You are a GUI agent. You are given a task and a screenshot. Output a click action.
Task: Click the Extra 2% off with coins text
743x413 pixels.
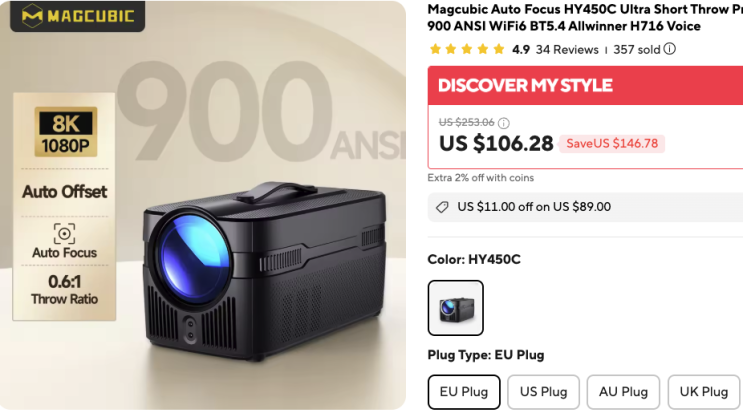click(480, 178)
